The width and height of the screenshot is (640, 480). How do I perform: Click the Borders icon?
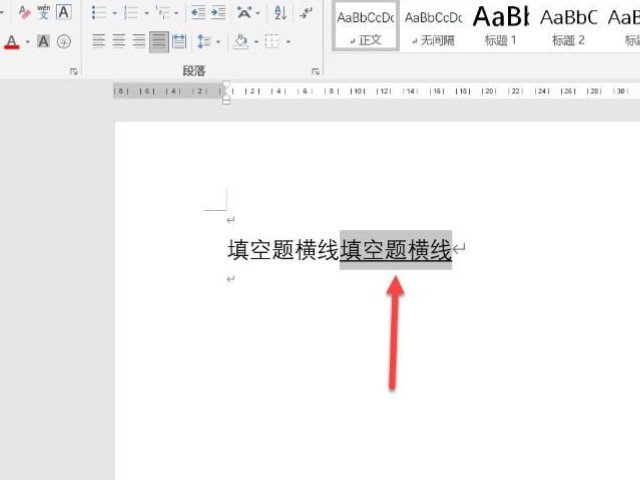tap(272, 41)
